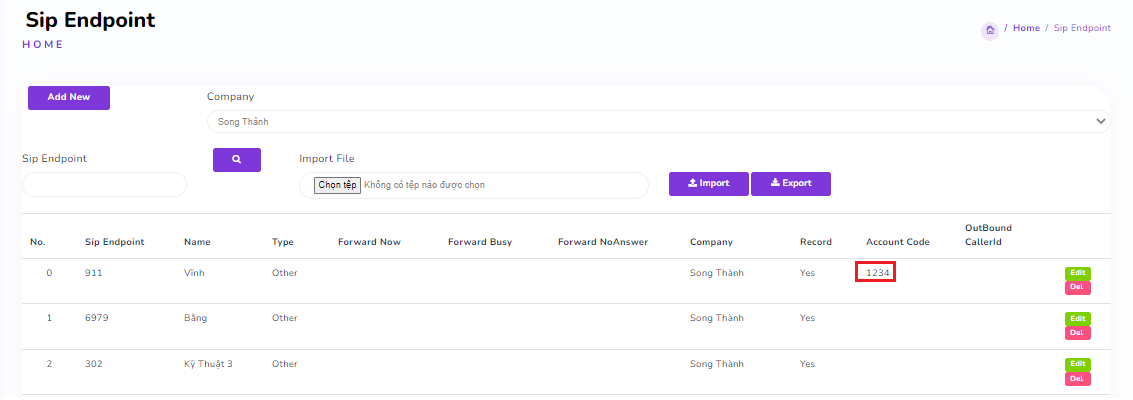Click the home icon in breadcrumb
1133x400 pixels.
pyautogui.click(x=990, y=30)
